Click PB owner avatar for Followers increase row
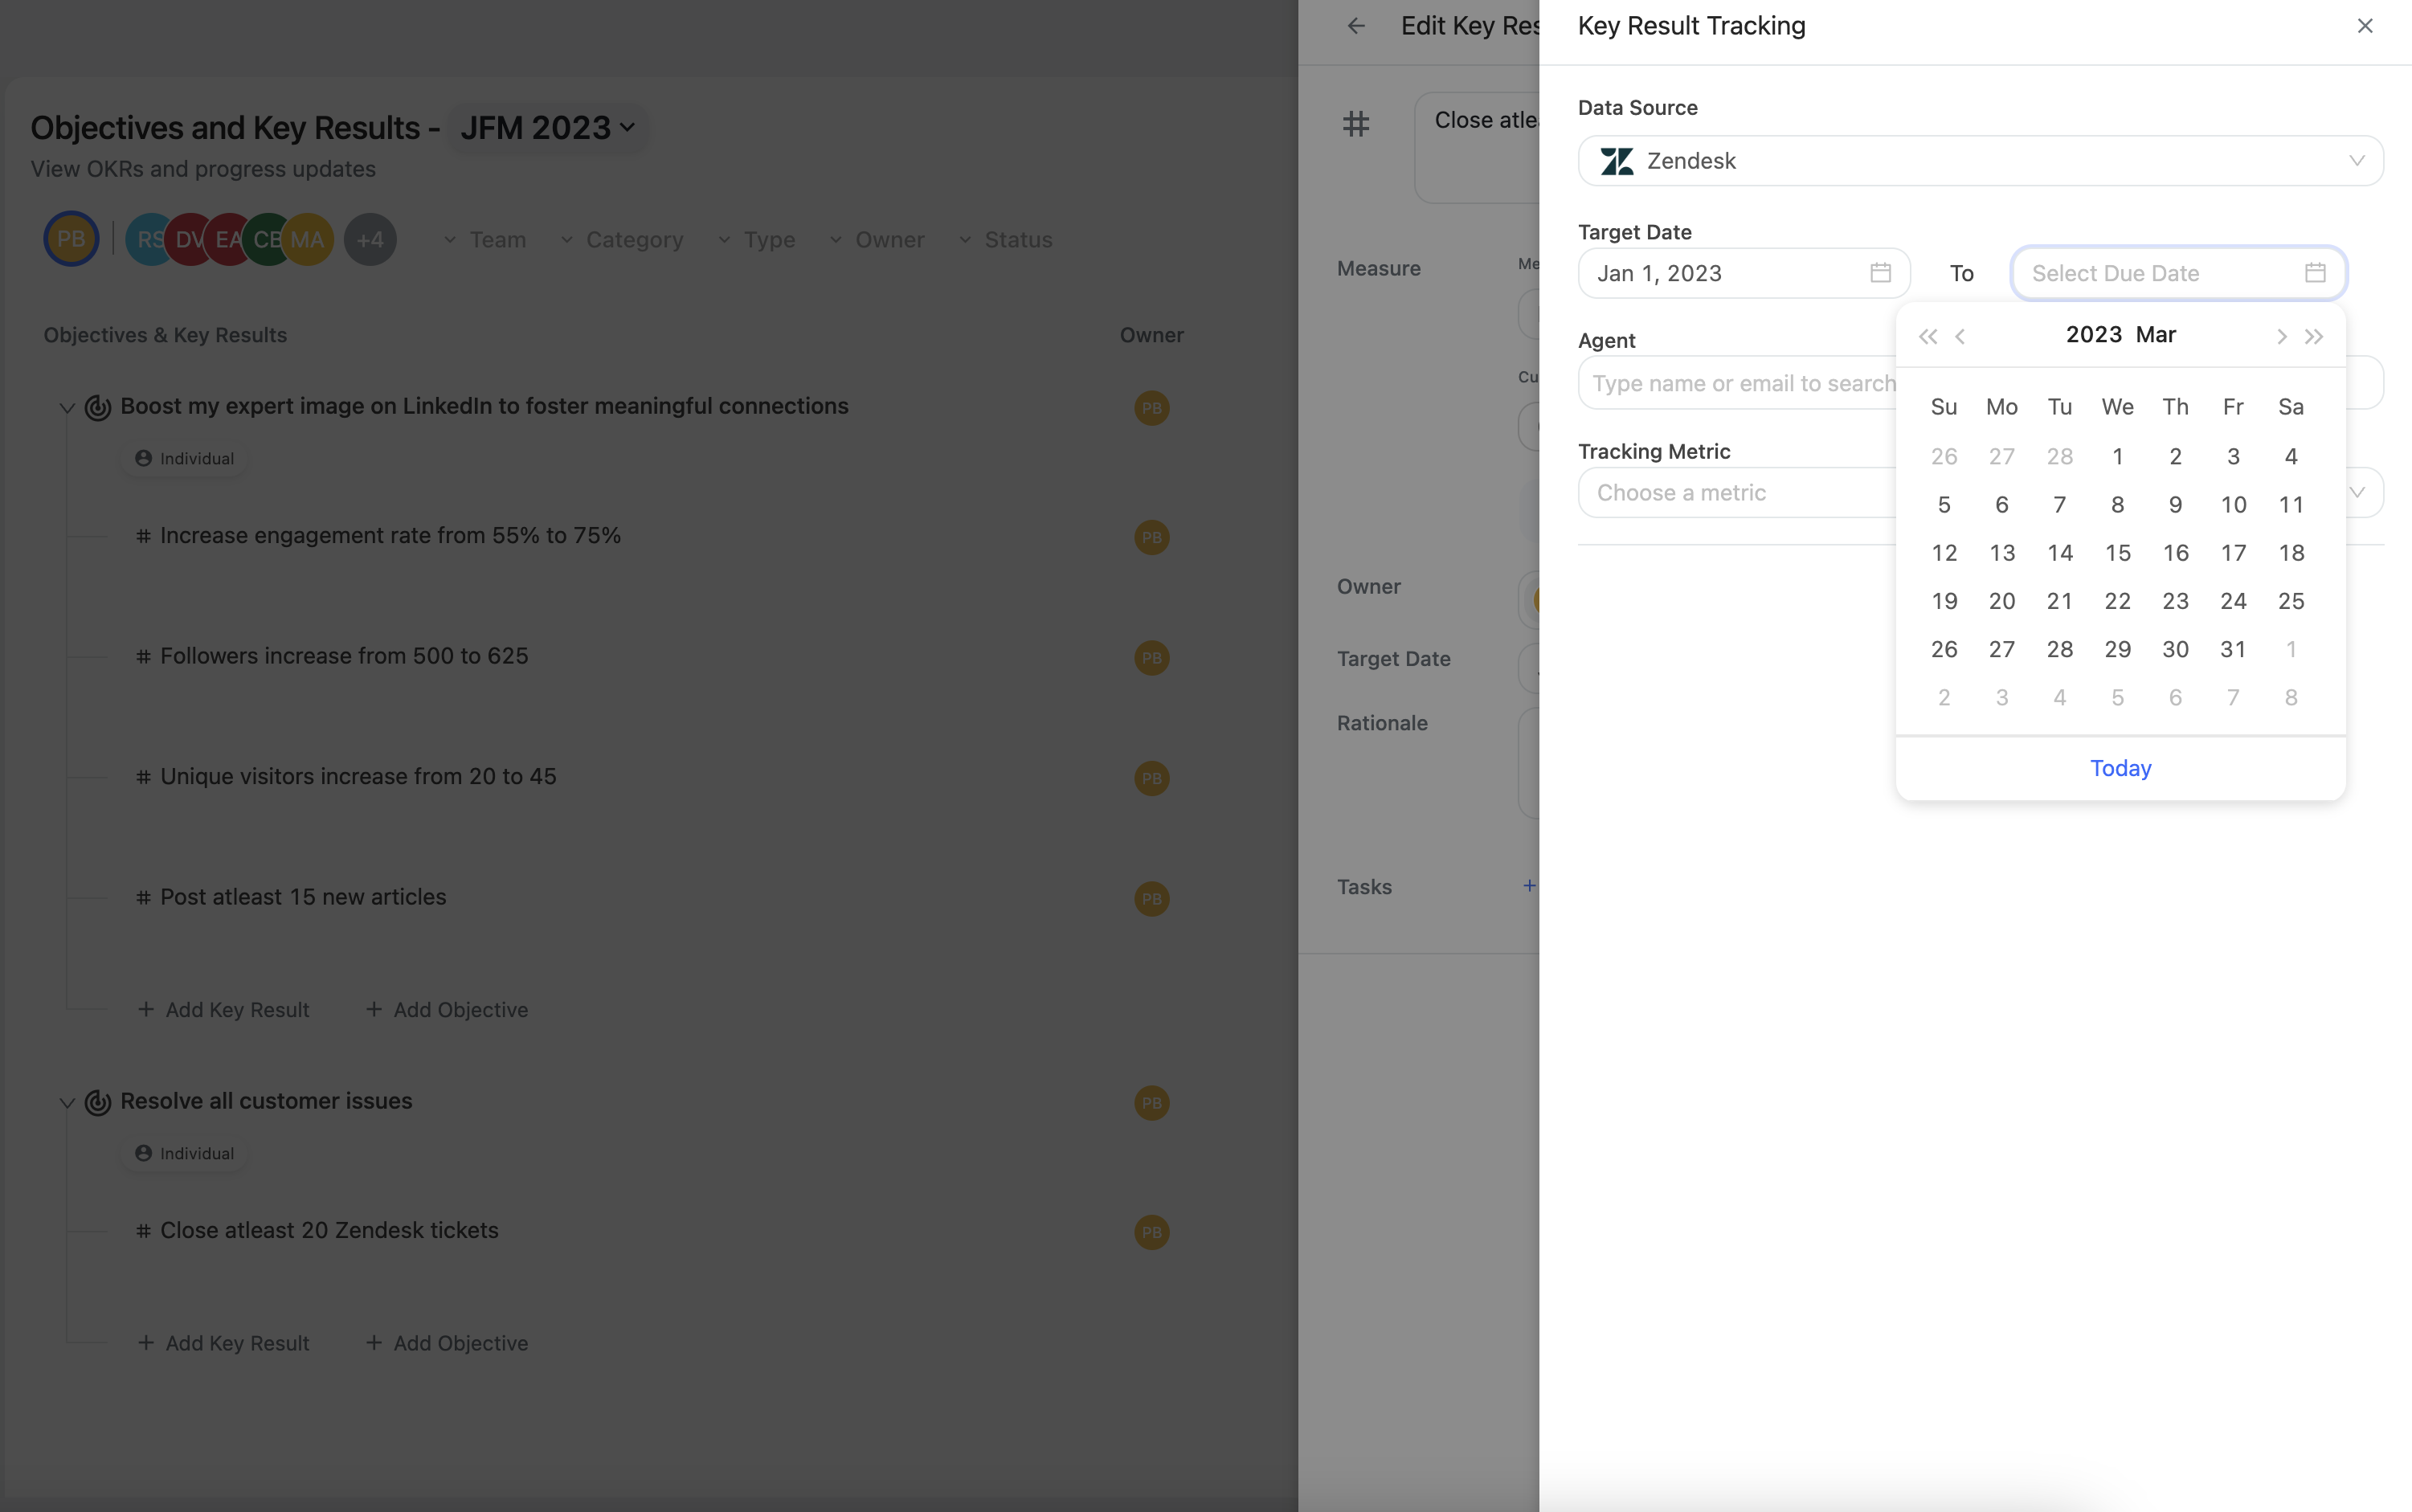 click(1152, 658)
